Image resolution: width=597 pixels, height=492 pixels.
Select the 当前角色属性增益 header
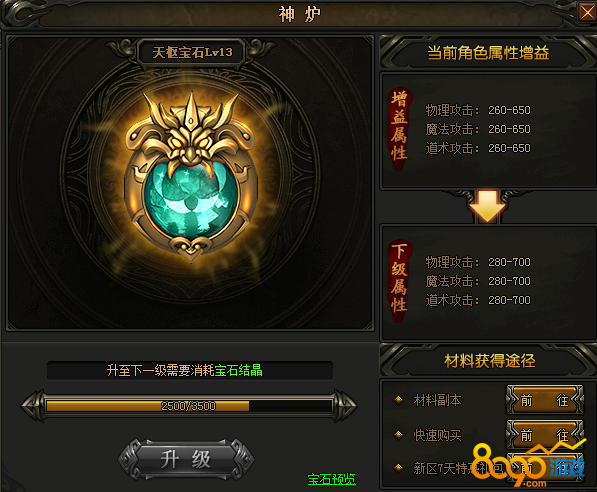point(488,53)
